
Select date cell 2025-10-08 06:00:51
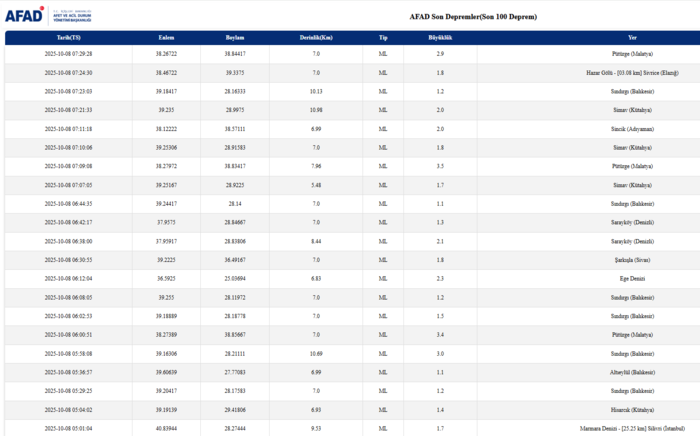click(x=68, y=335)
